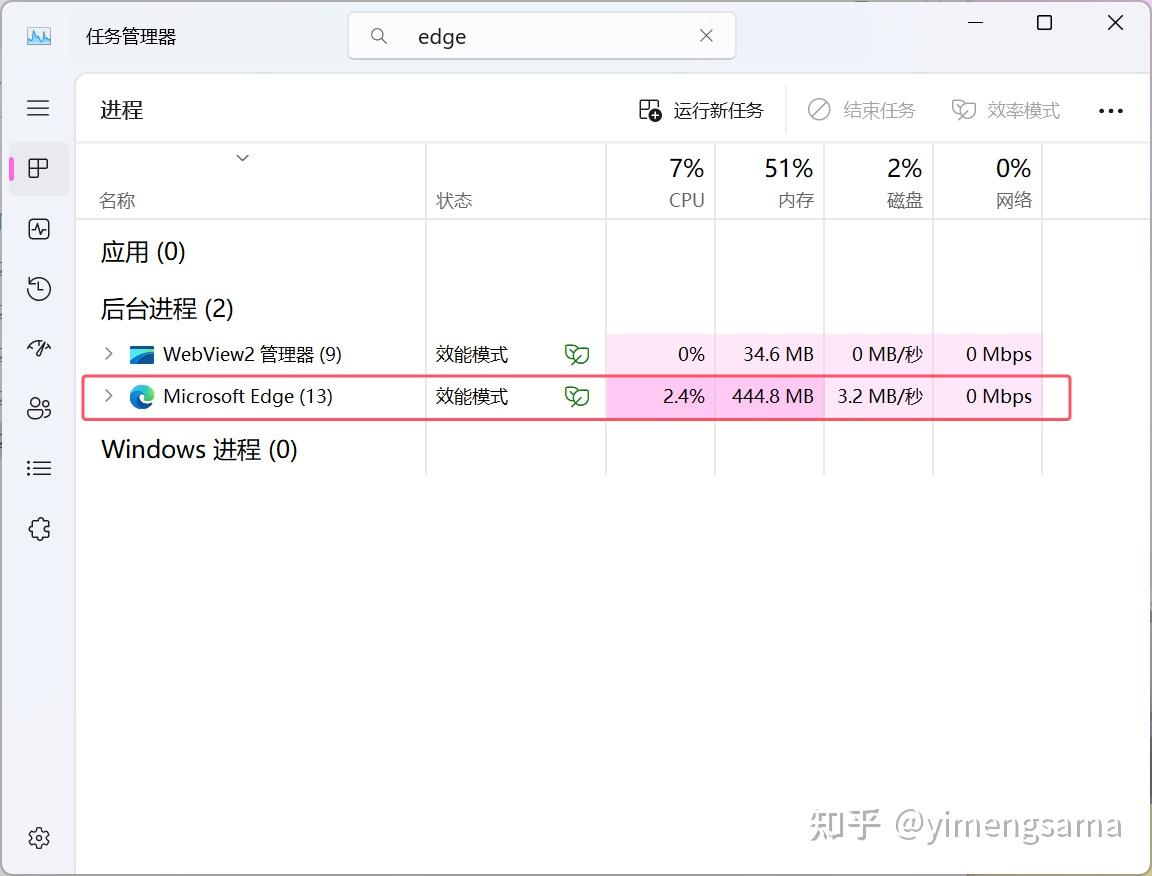Click the Task Manager app icon in title bar

[x=39, y=36]
